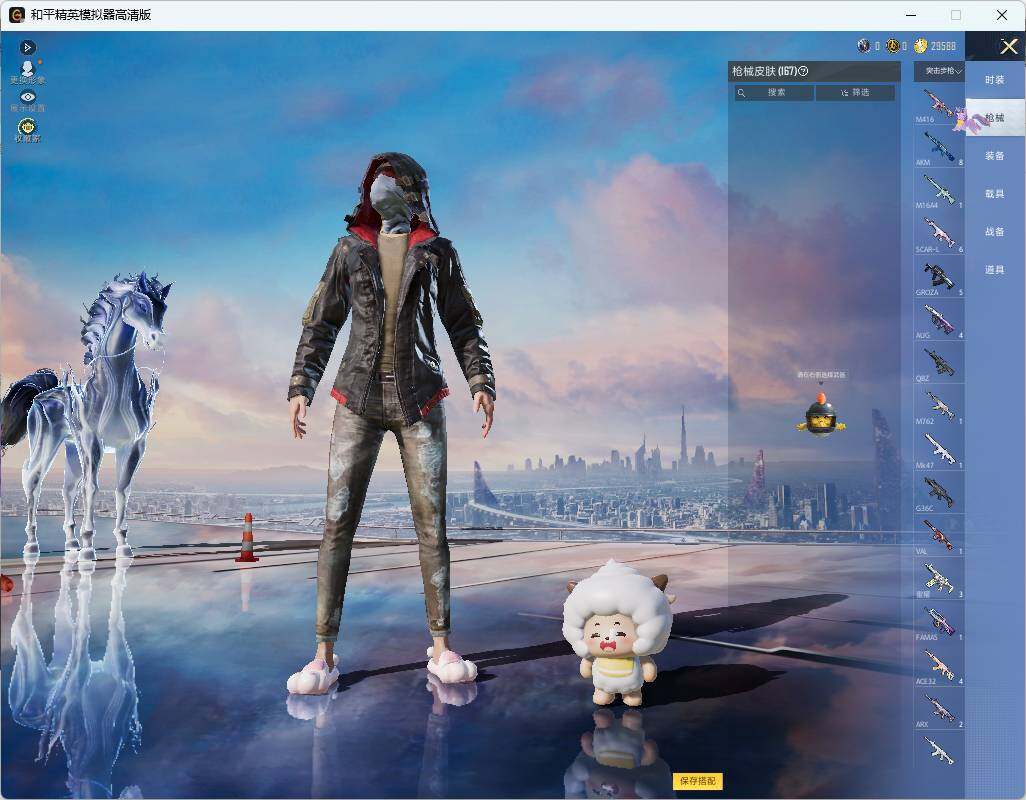Open the 筛选 filter options
The image size is (1026, 800).
click(855, 93)
